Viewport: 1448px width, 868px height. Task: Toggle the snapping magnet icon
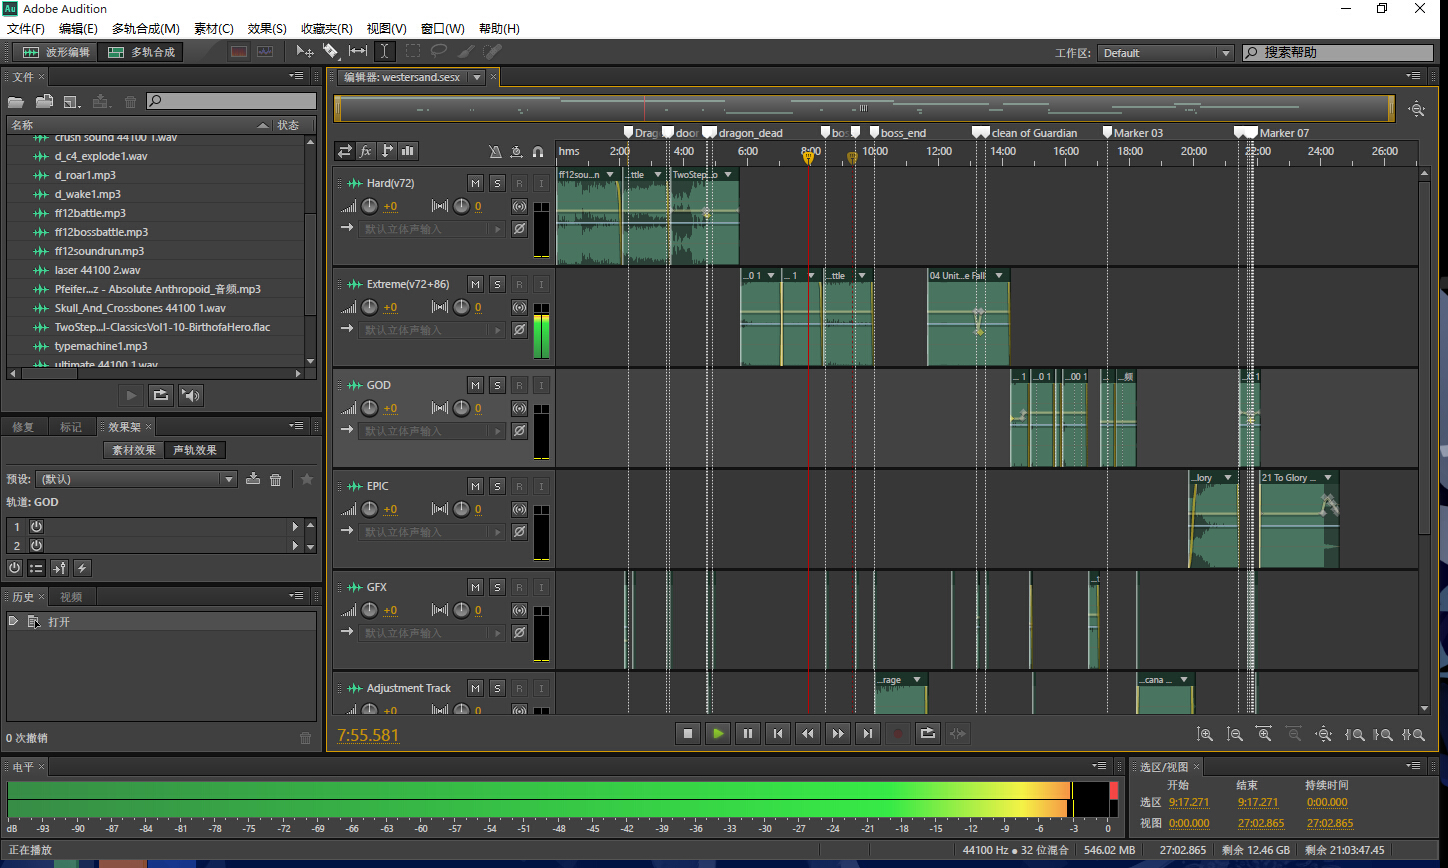pyautogui.click(x=538, y=152)
